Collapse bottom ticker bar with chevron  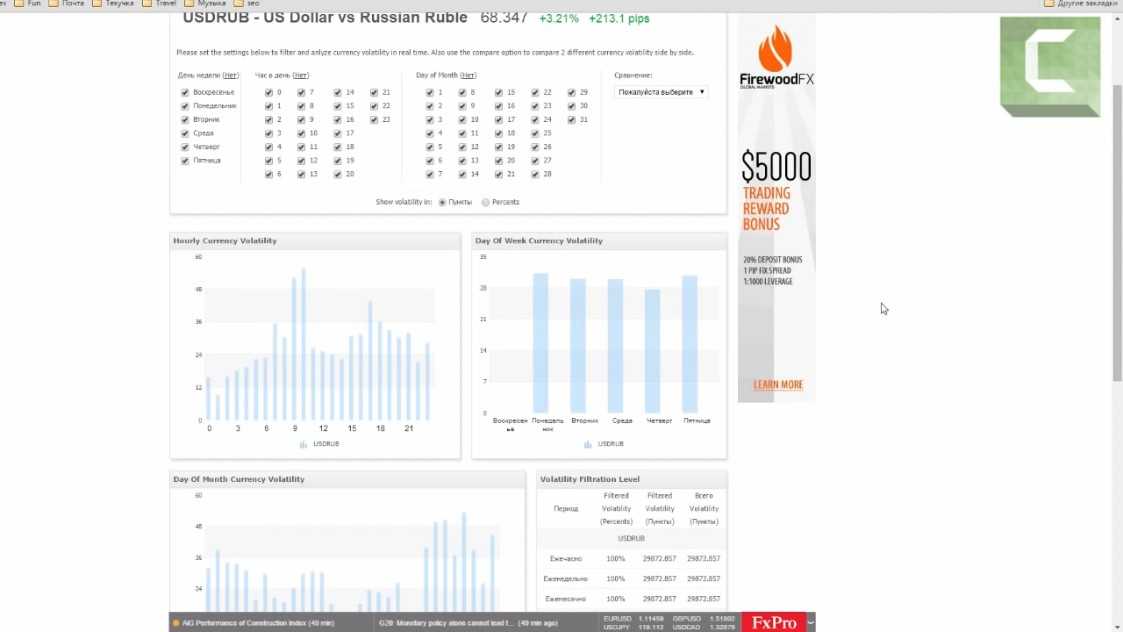point(811,623)
